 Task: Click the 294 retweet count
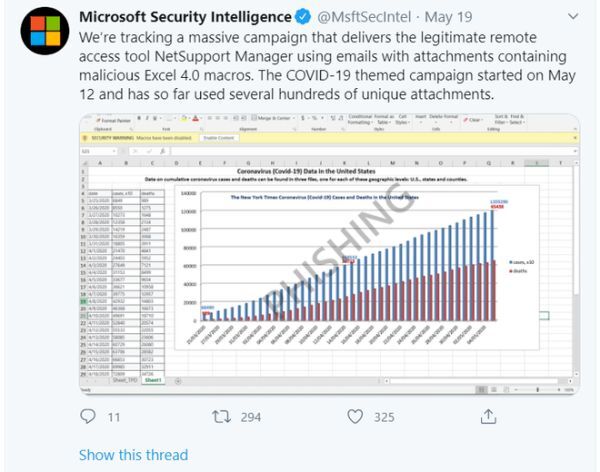(x=251, y=417)
